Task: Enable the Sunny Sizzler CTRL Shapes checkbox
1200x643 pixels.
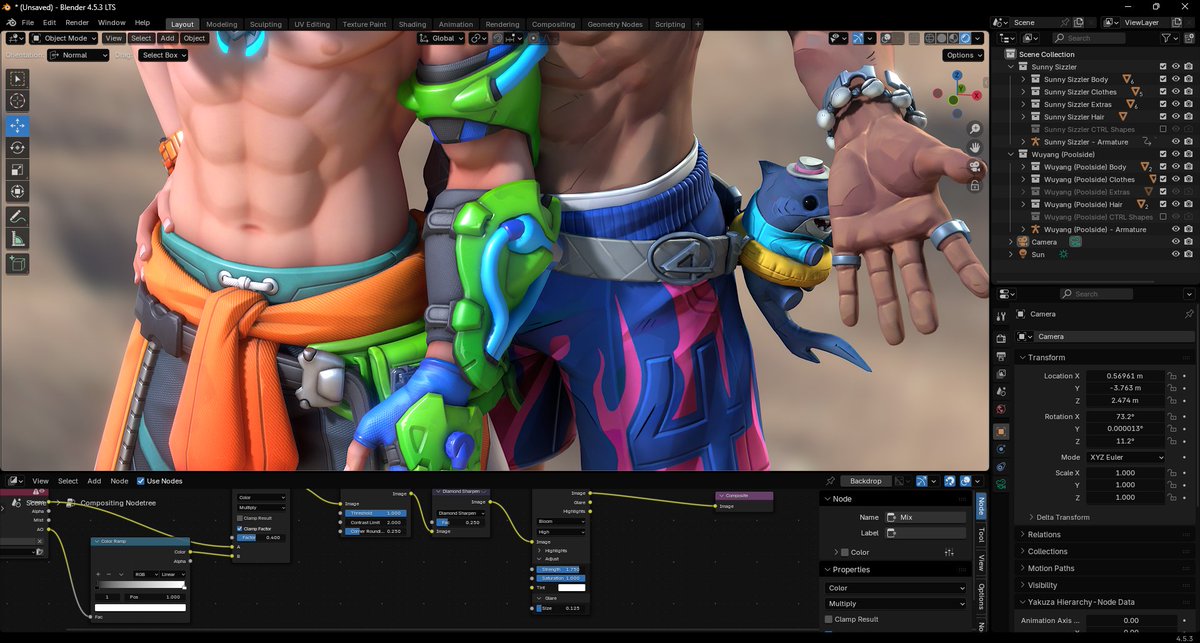Action: [1163, 129]
